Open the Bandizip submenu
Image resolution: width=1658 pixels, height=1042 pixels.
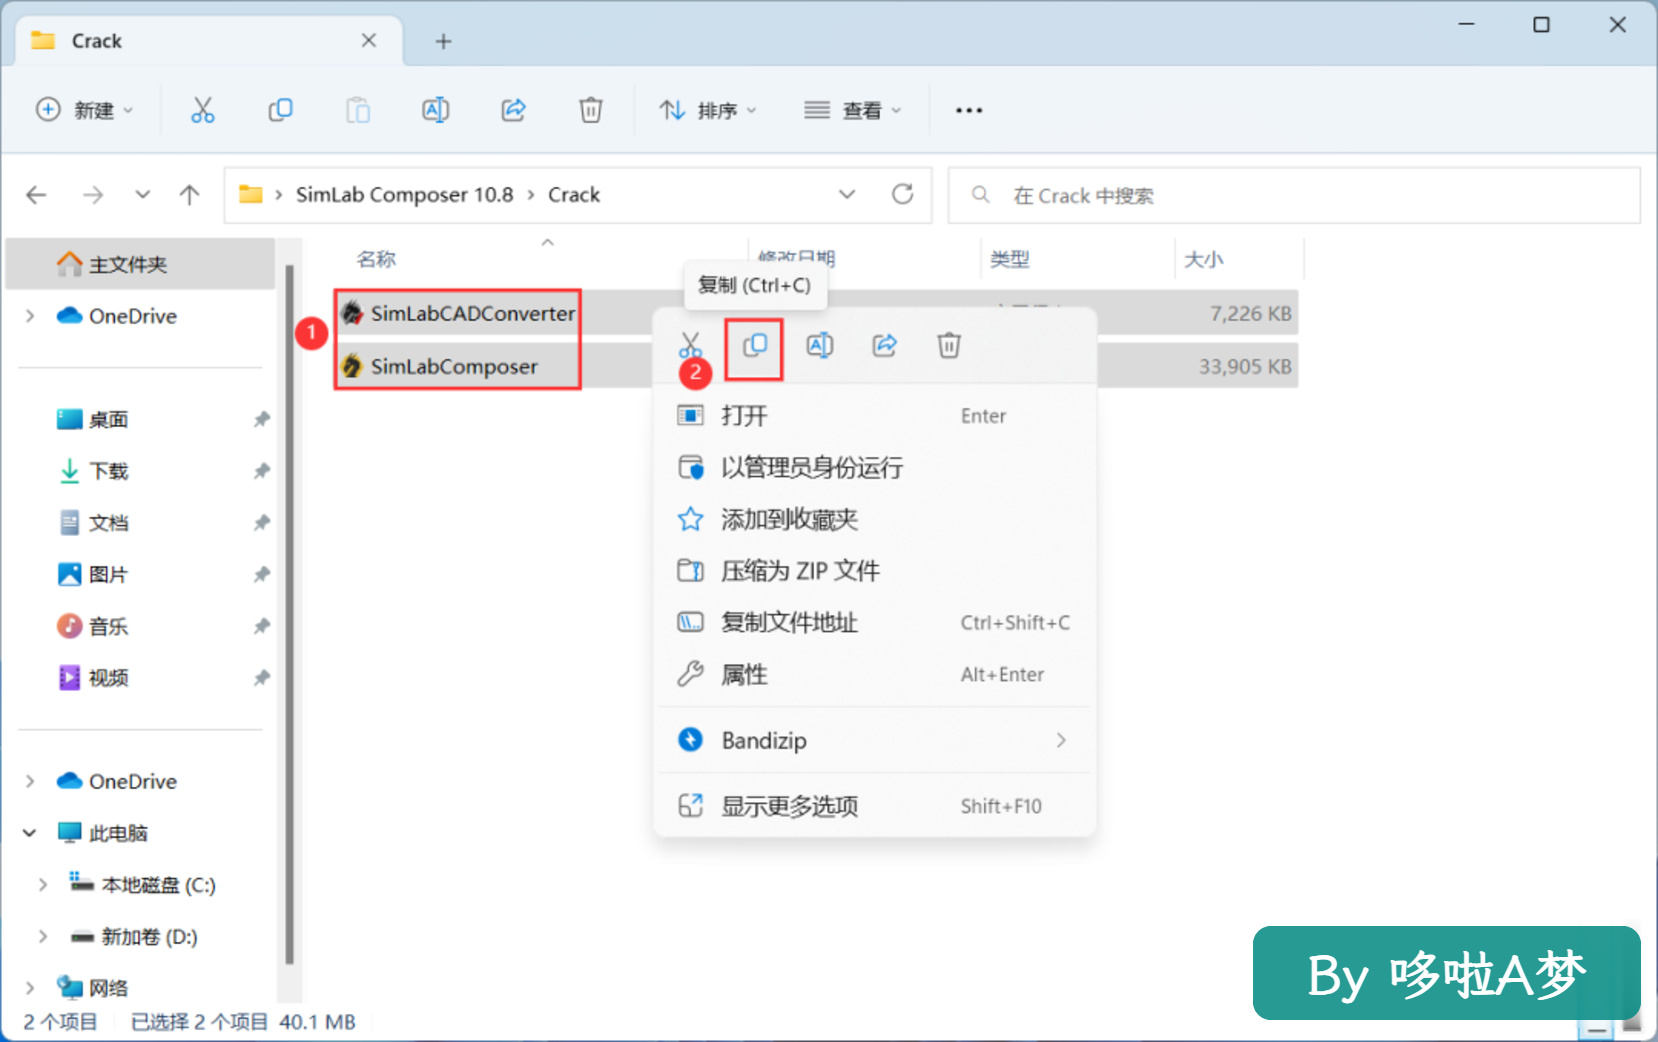[874, 740]
